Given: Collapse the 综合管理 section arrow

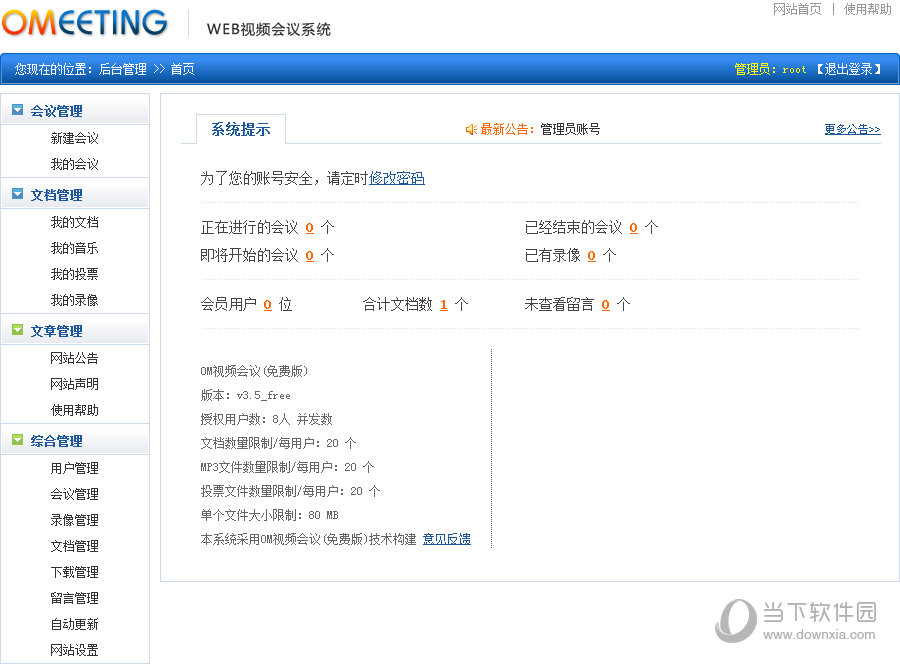Looking at the screenshot, I should [x=17, y=440].
